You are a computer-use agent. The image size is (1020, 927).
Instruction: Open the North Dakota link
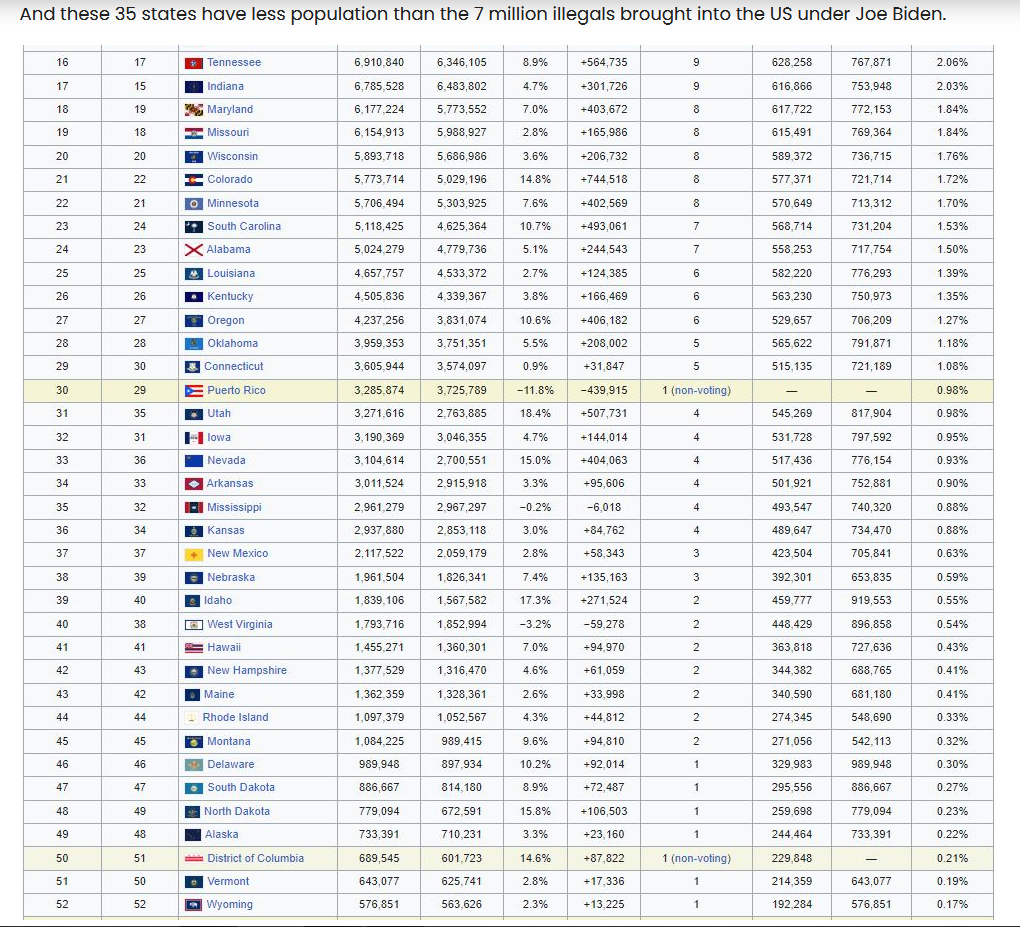(x=237, y=811)
